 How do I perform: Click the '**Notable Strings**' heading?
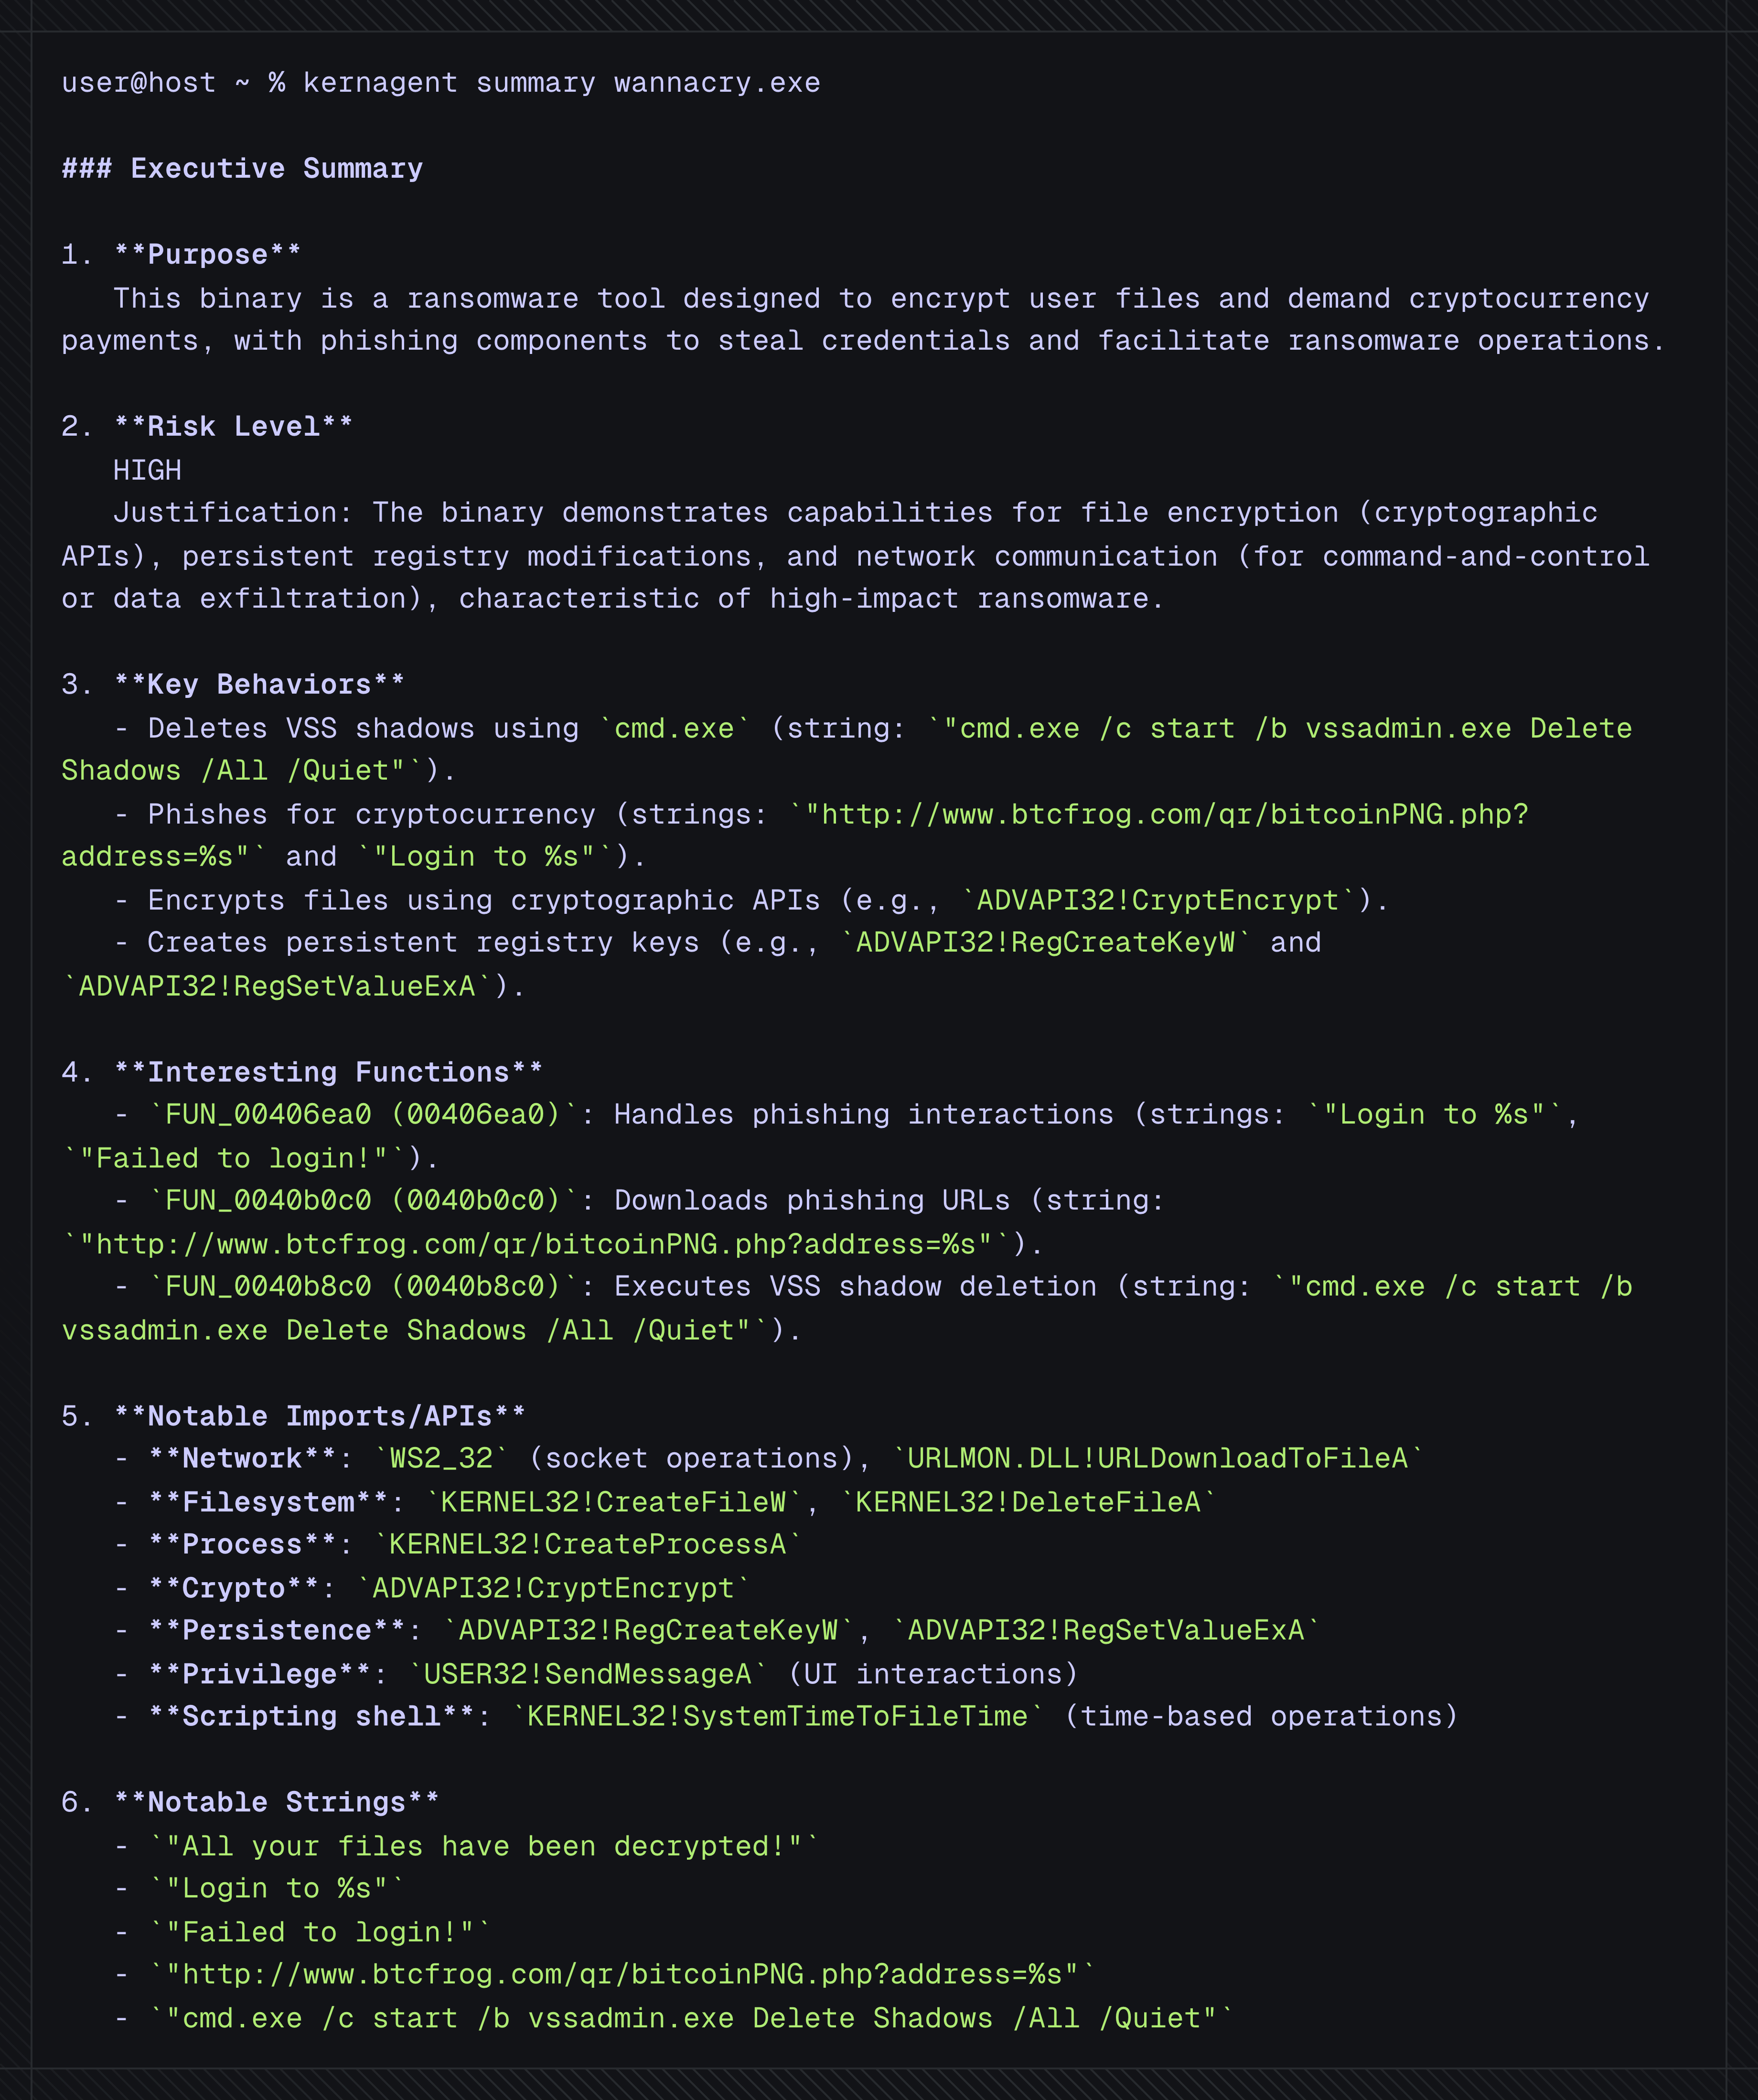point(276,1803)
